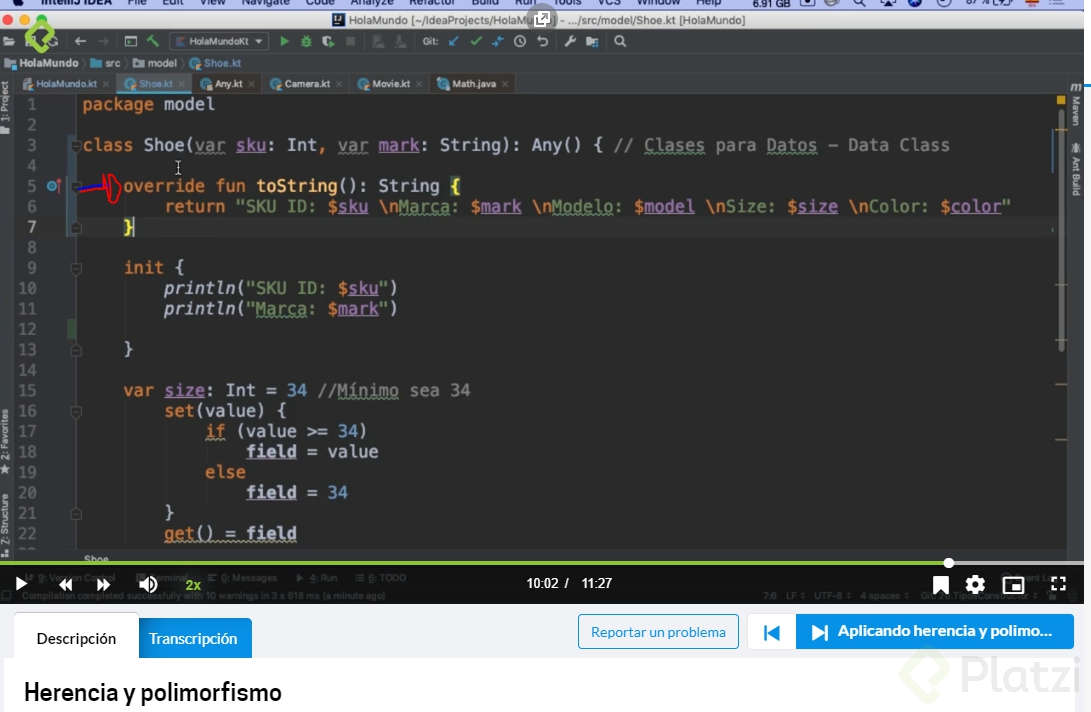
Task: Open the HolaMundoKt run configuration dropdown
Action: point(218,42)
